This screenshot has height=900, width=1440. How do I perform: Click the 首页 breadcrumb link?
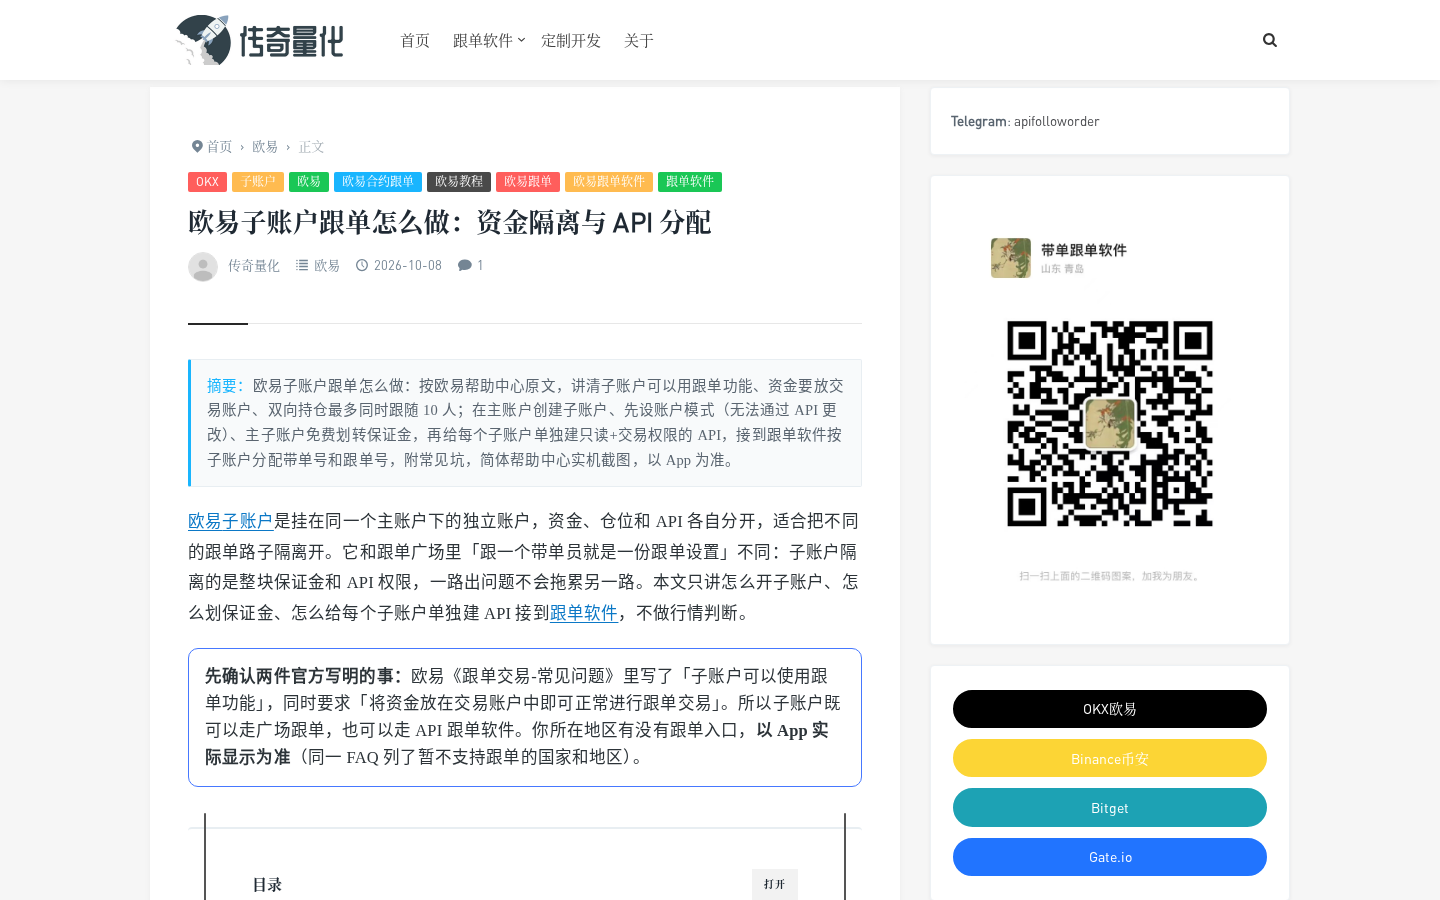coord(219,146)
